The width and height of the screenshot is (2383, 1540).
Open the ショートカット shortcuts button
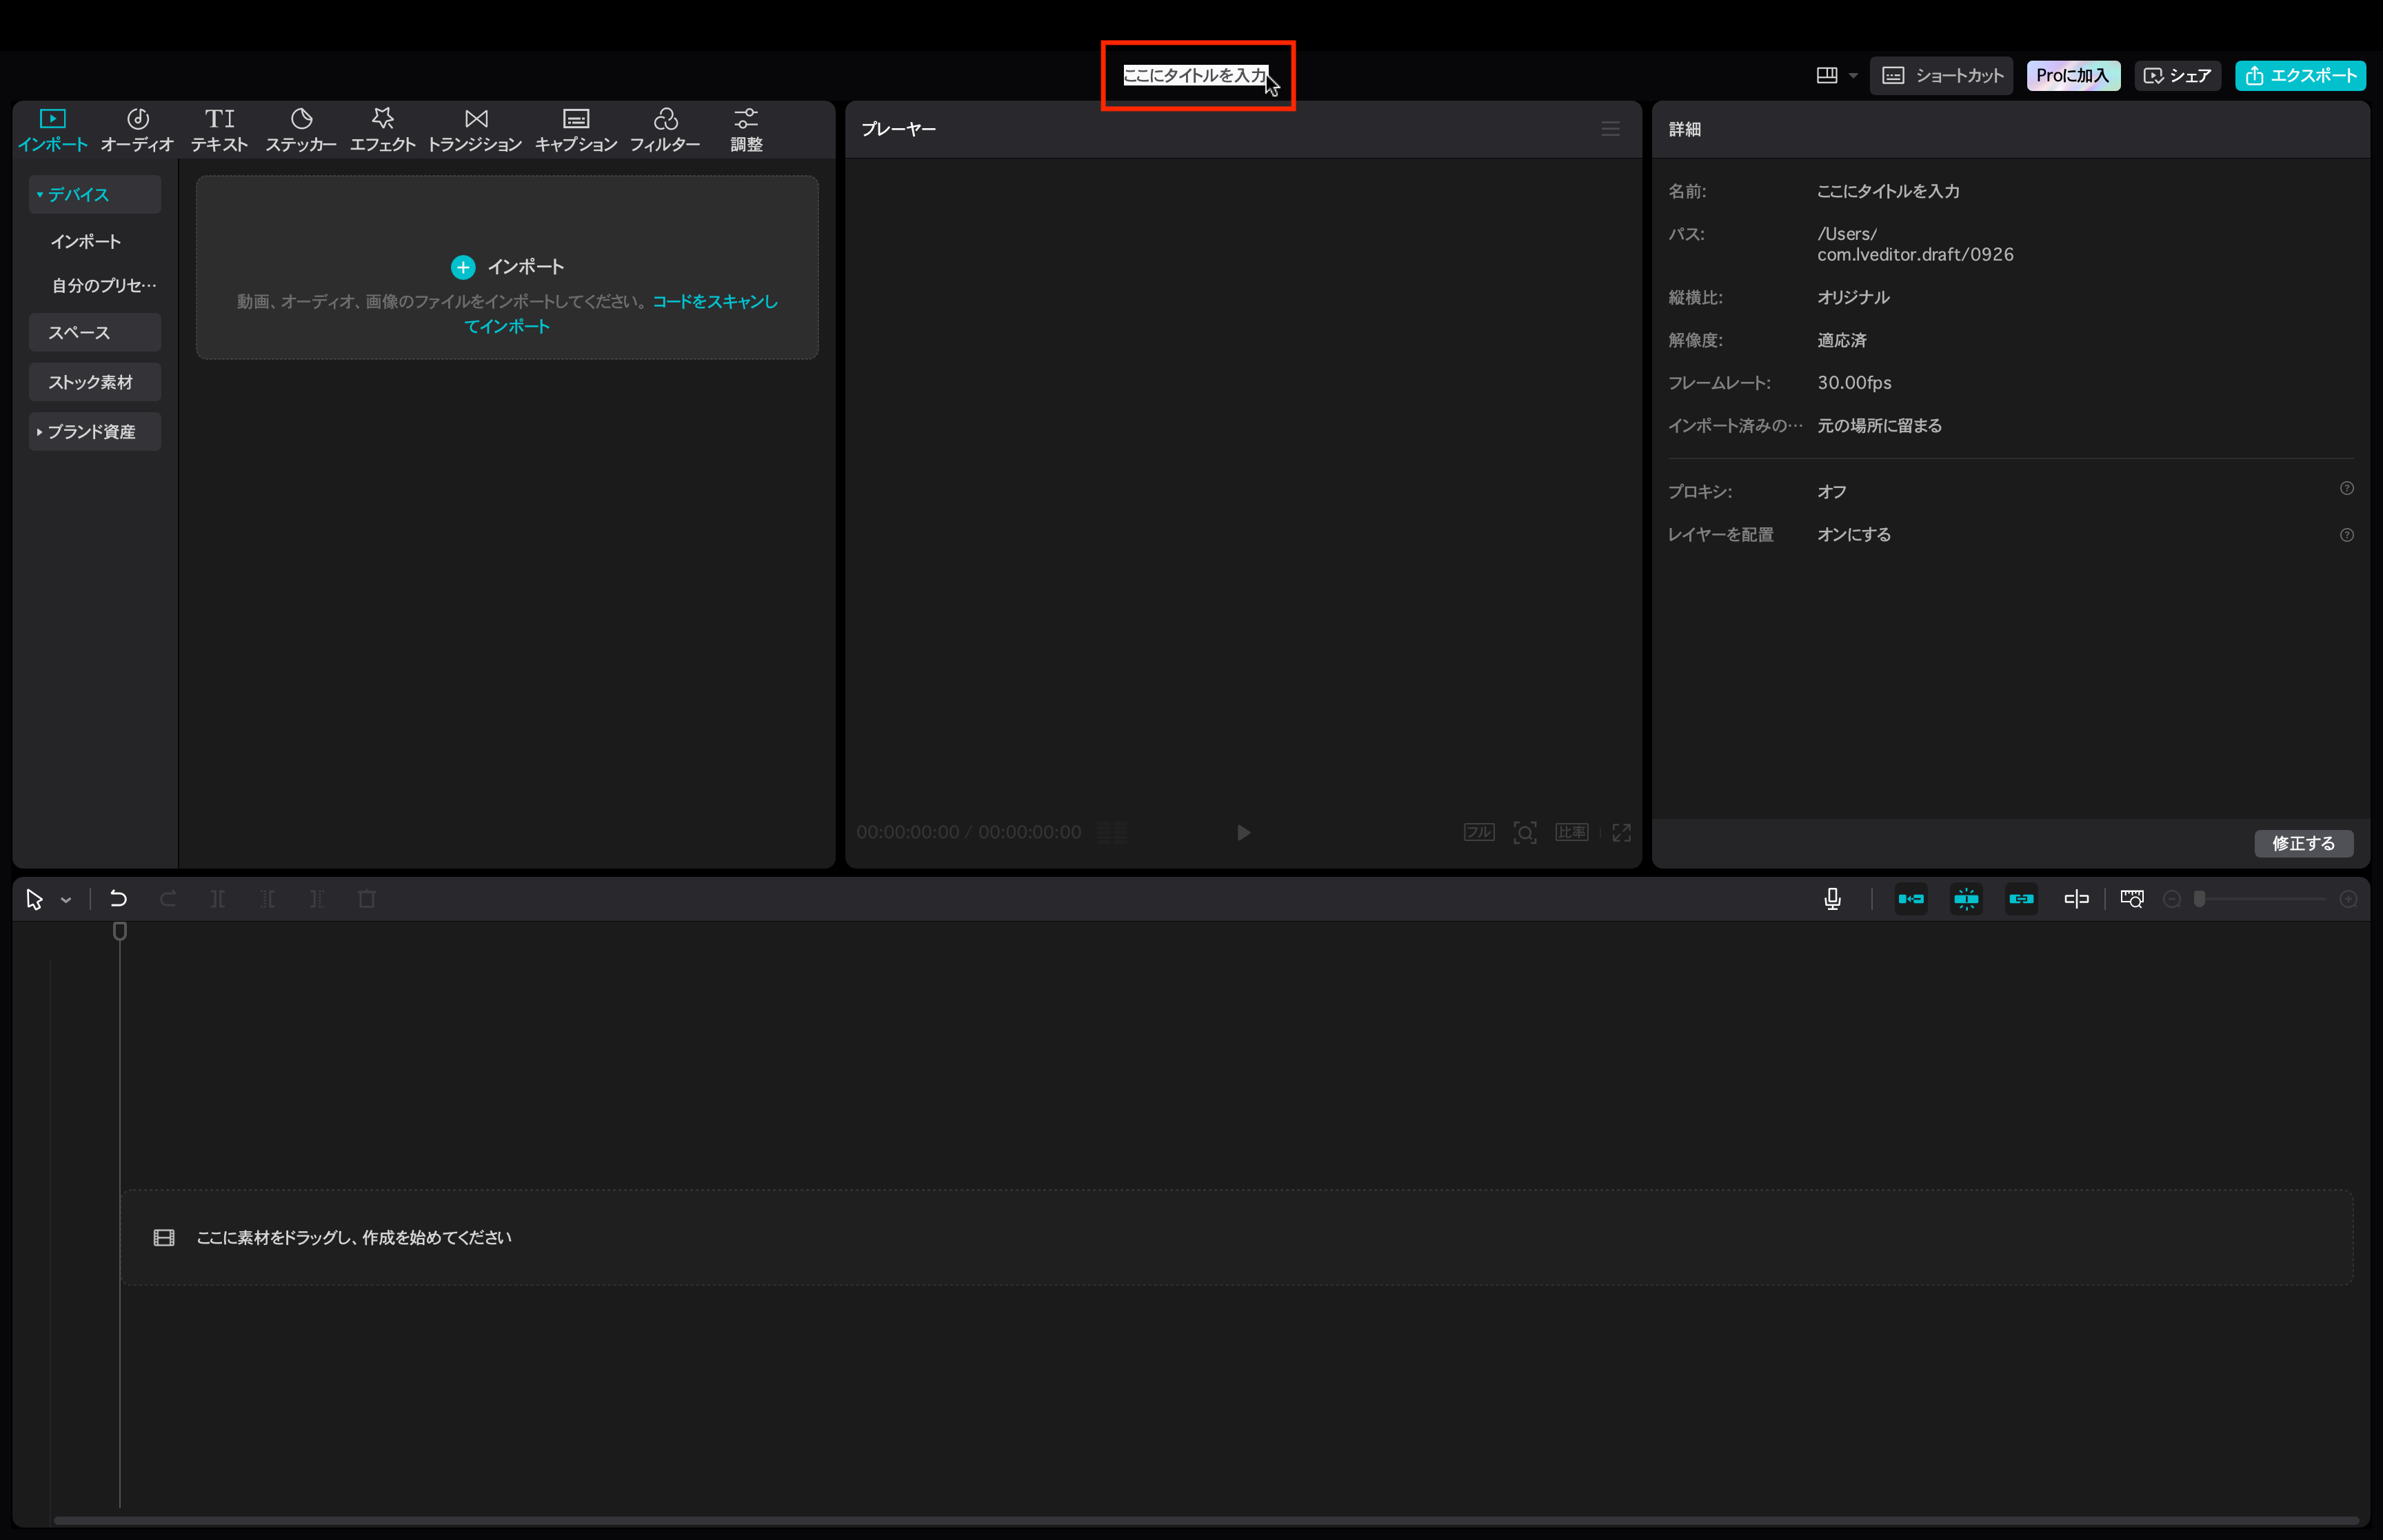pos(1942,75)
